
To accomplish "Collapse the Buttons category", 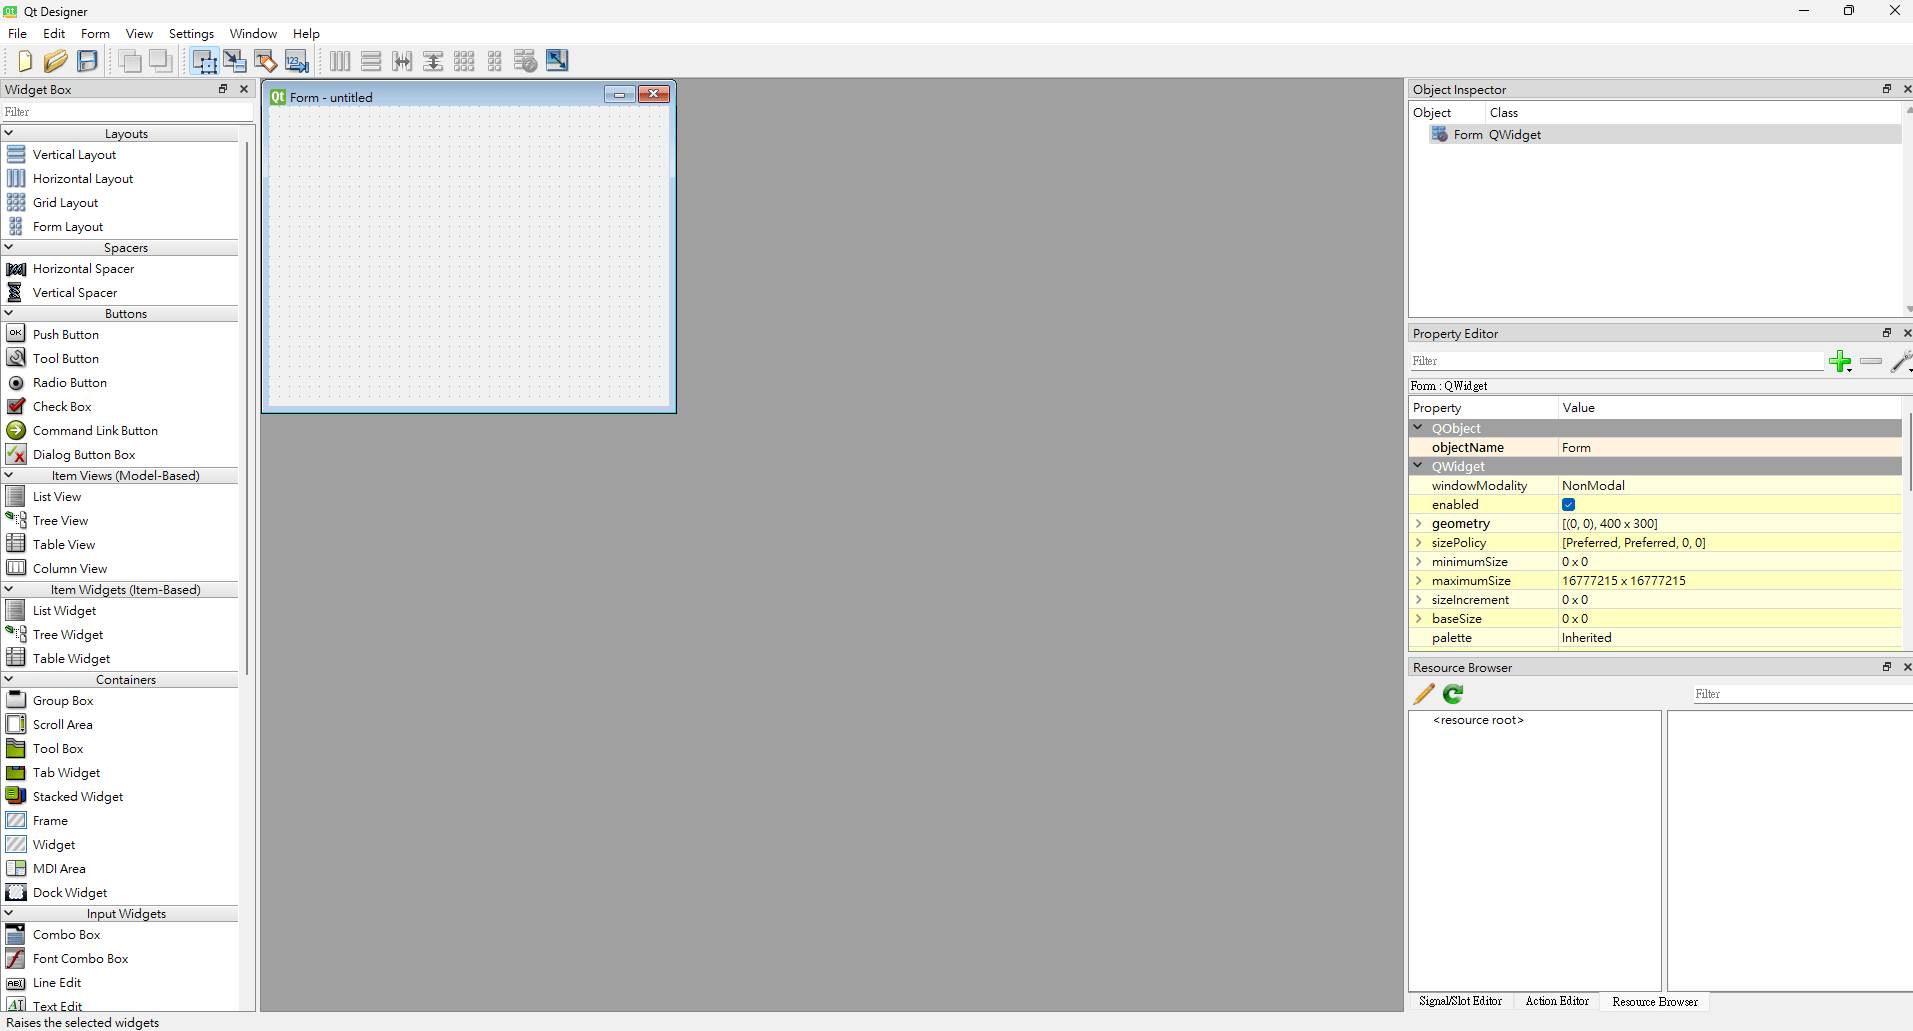I will pyautogui.click(x=9, y=313).
